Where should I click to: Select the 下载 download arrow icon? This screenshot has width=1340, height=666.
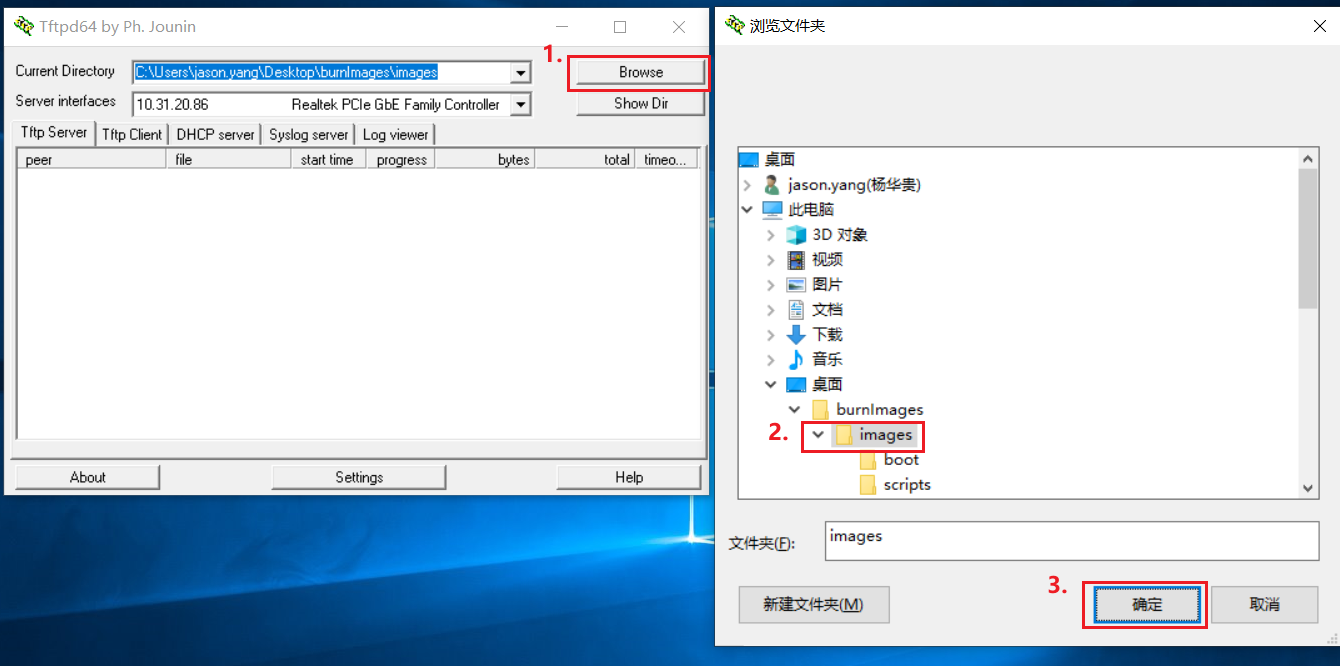(x=796, y=335)
